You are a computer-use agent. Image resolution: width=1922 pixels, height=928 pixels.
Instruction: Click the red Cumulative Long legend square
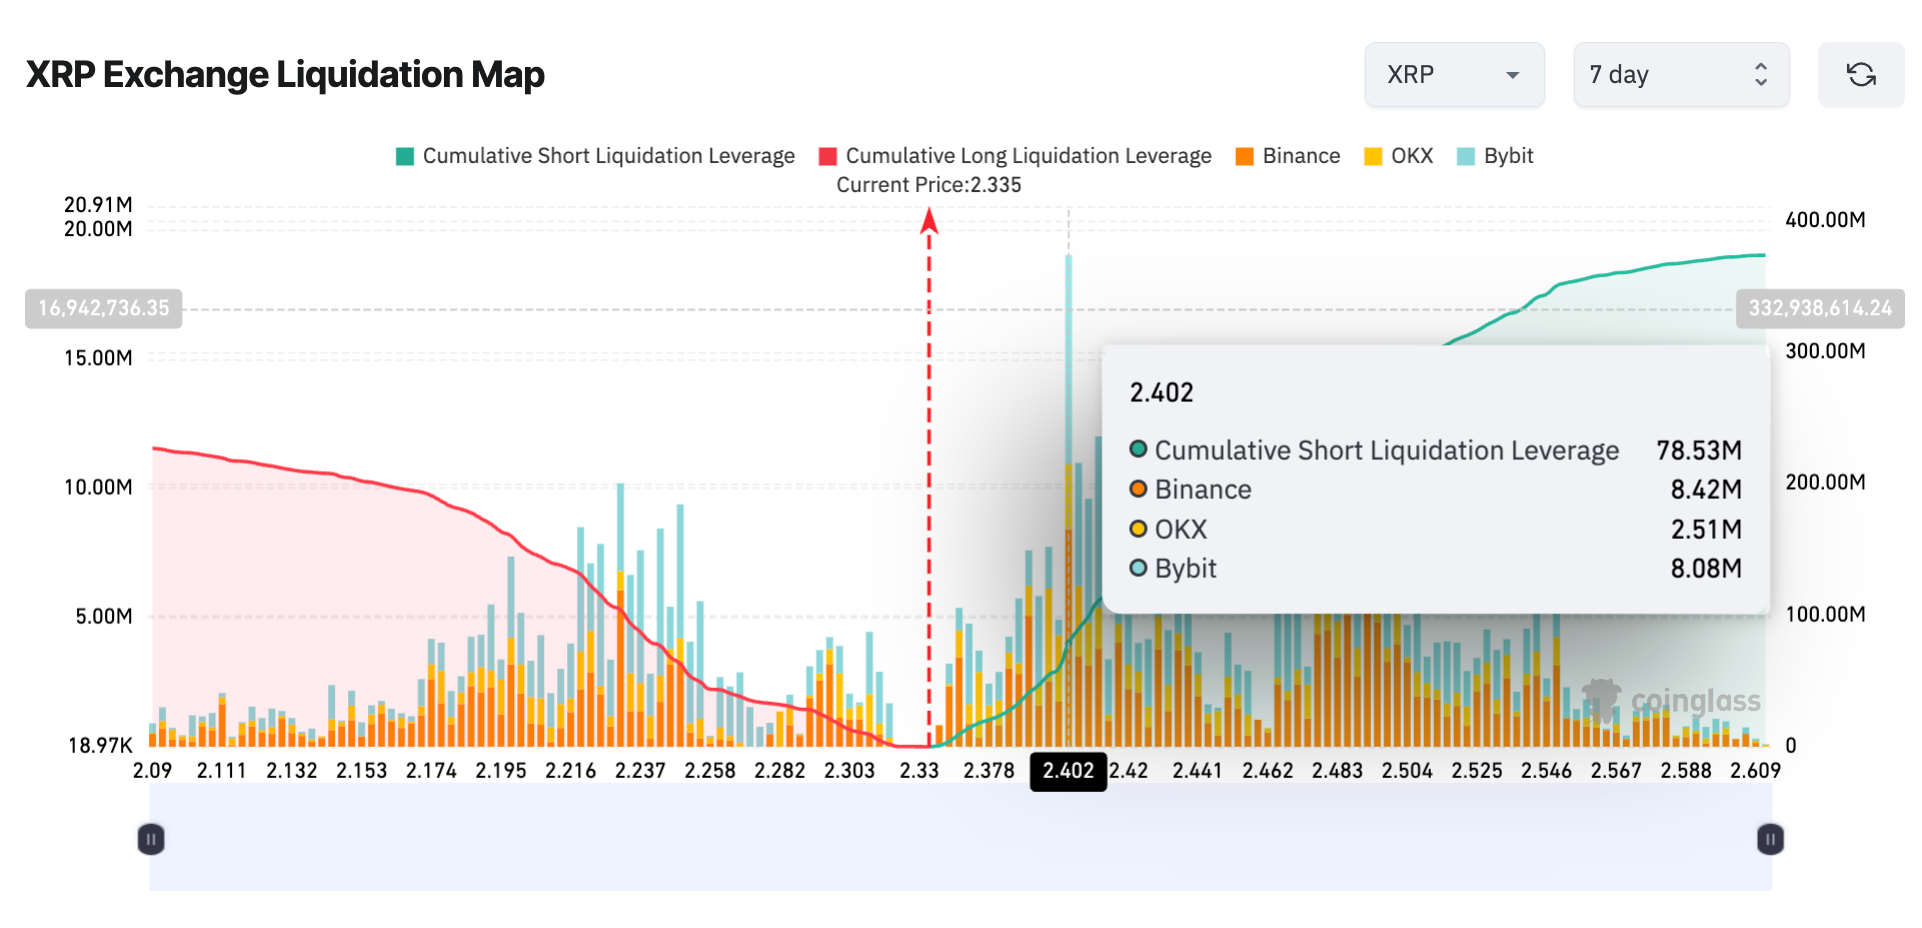pyautogui.click(x=827, y=156)
